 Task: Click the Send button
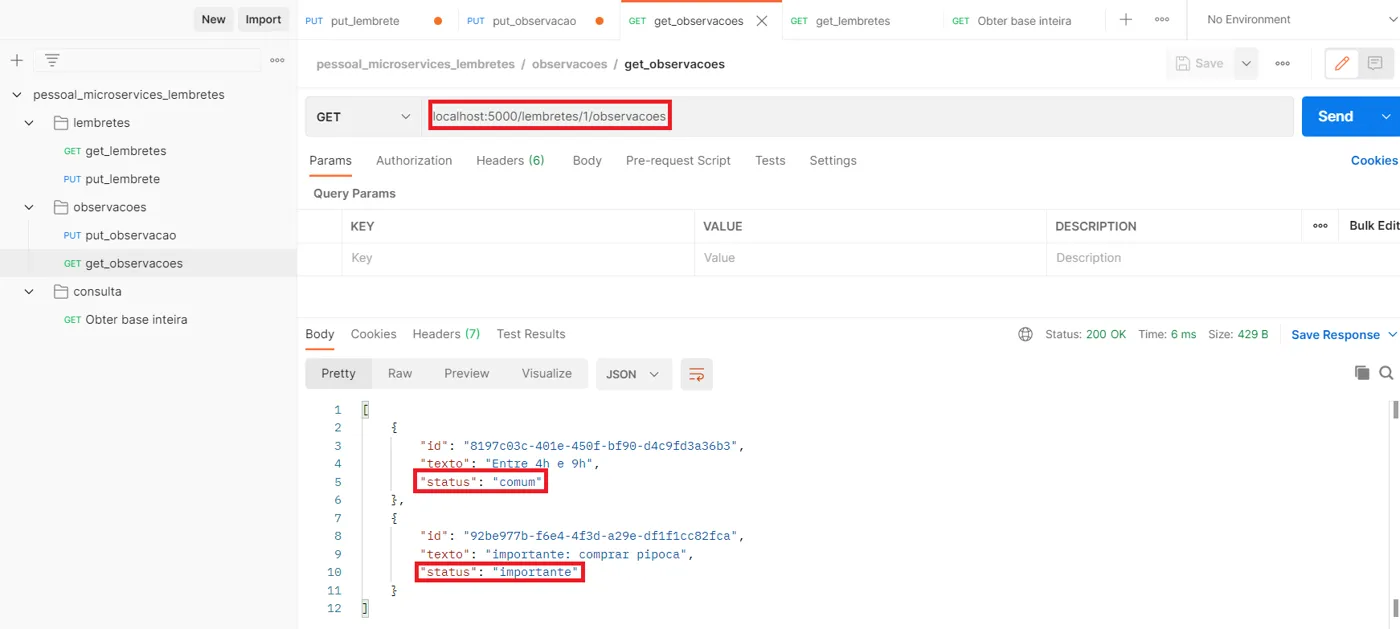(x=1337, y=117)
